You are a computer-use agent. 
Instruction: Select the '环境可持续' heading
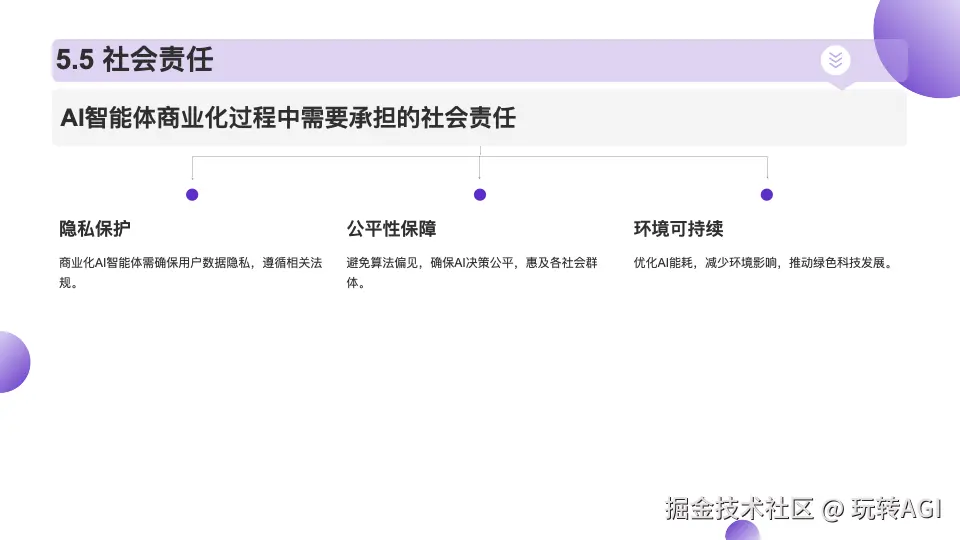coord(678,229)
